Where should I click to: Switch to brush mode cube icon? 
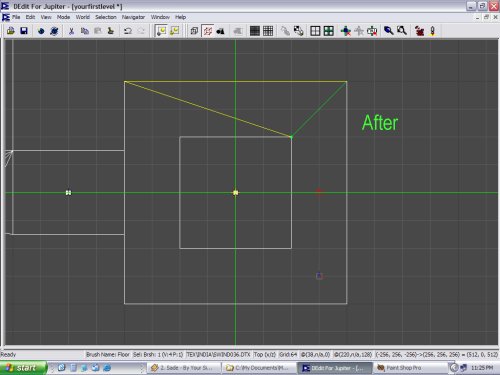point(194,31)
